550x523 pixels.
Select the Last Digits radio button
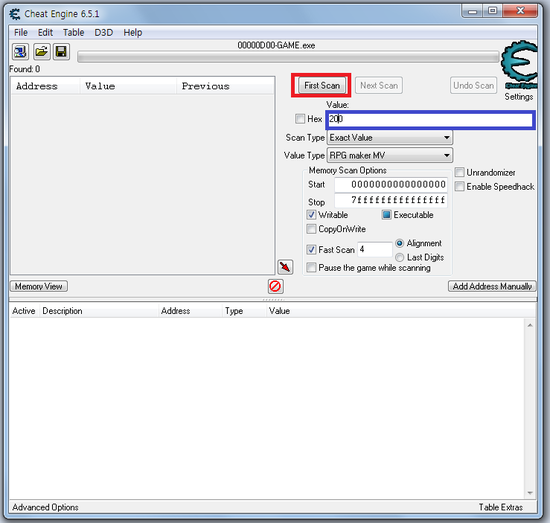pyautogui.click(x=400, y=257)
